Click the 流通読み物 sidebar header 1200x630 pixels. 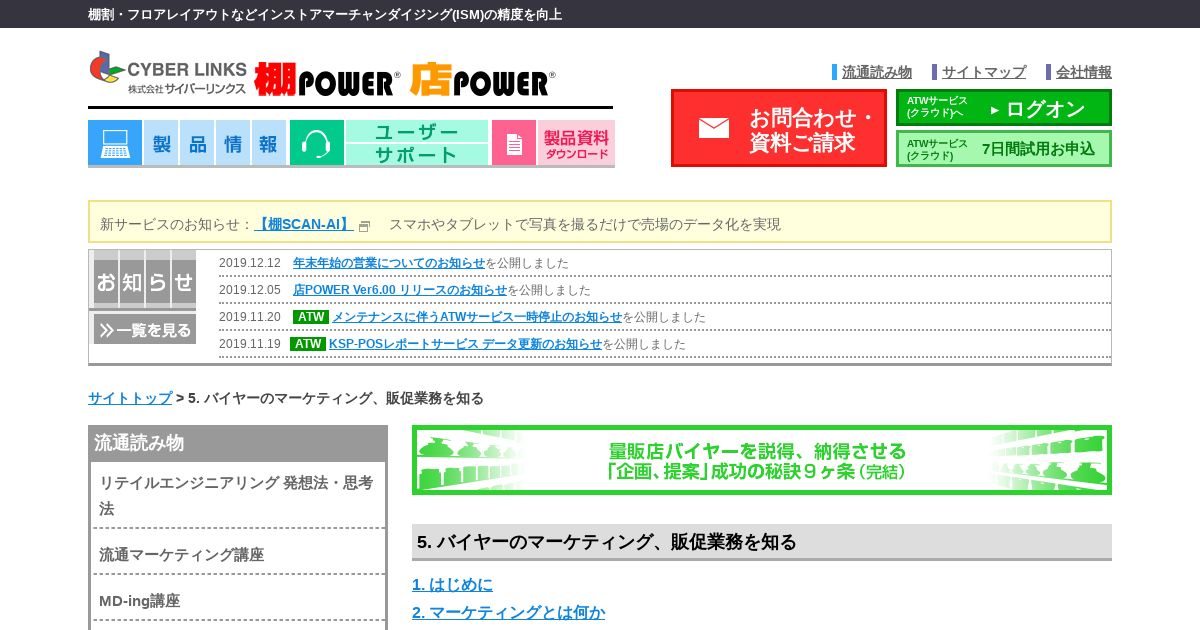[x=238, y=443]
